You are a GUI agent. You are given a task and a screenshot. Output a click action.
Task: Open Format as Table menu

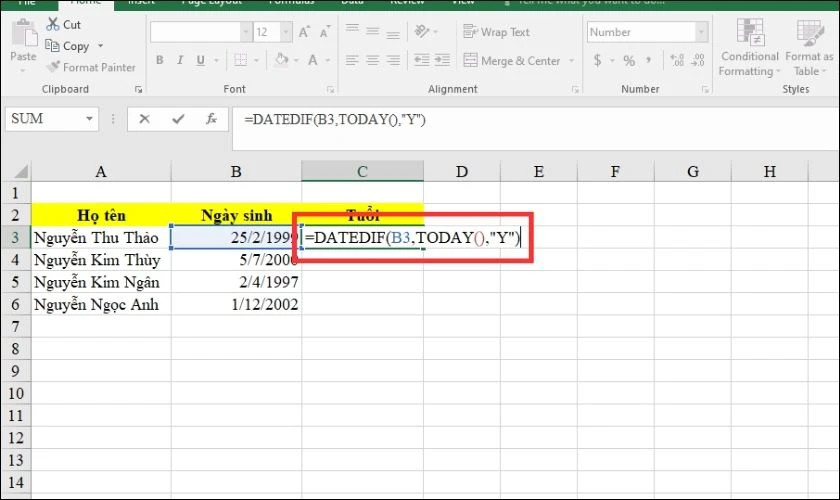pyautogui.click(x=809, y=48)
